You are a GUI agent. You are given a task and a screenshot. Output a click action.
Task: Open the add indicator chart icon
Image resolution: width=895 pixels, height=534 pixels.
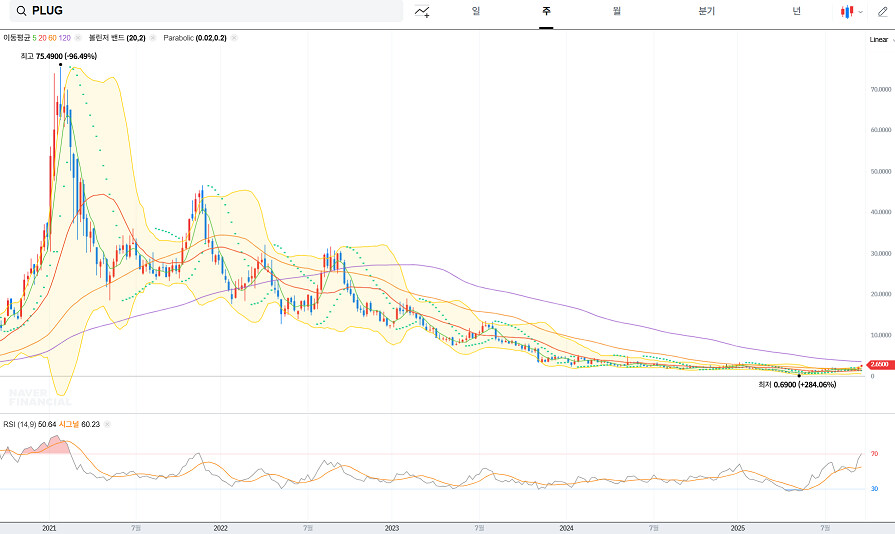point(422,11)
